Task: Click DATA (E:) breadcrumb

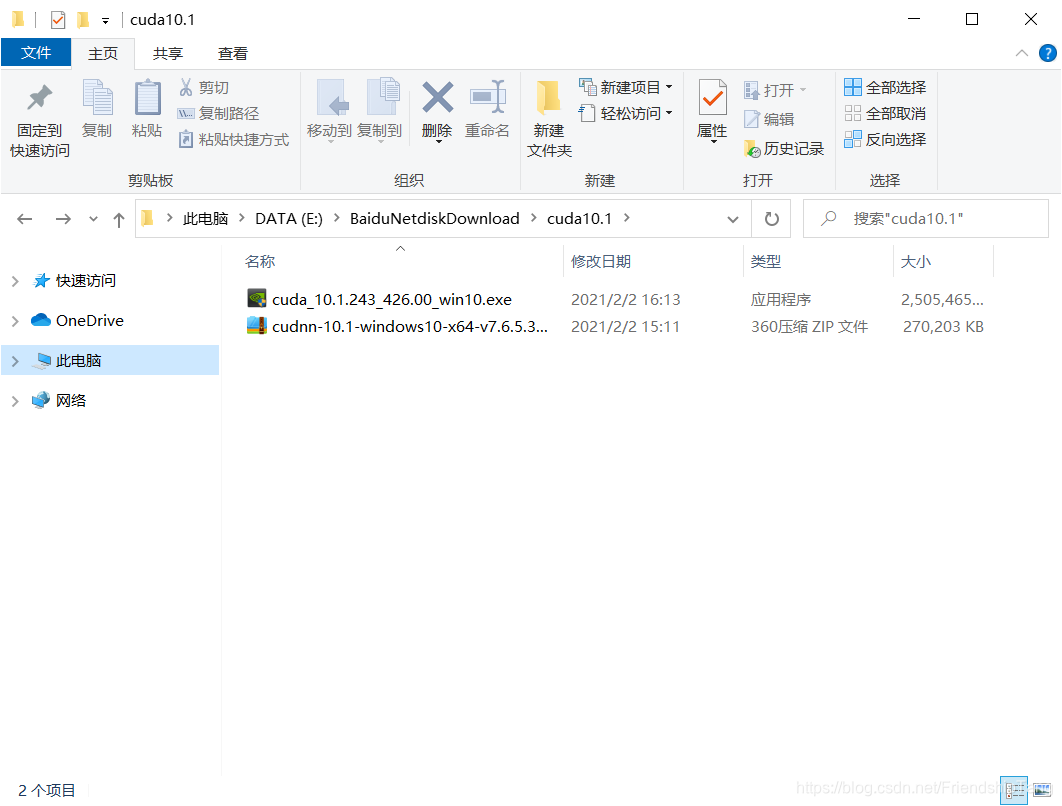Action: [289, 219]
